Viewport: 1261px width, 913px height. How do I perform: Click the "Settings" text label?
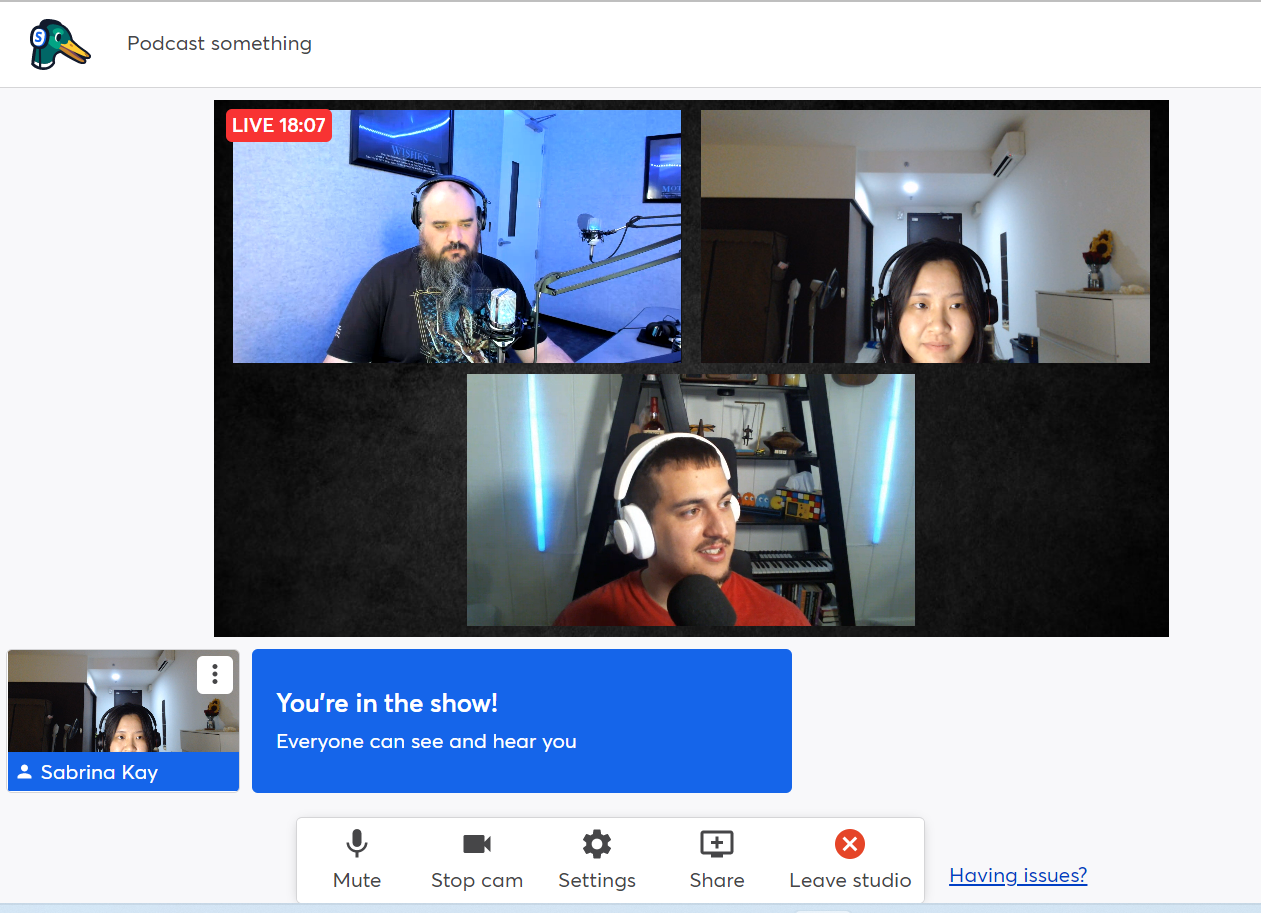click(x=597, y=881)
